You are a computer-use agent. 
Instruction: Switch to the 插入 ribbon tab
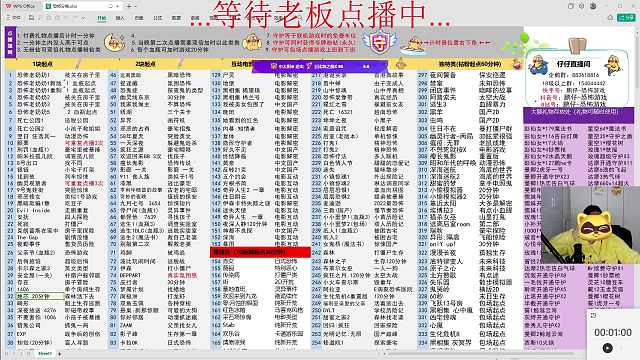point(120,18)
